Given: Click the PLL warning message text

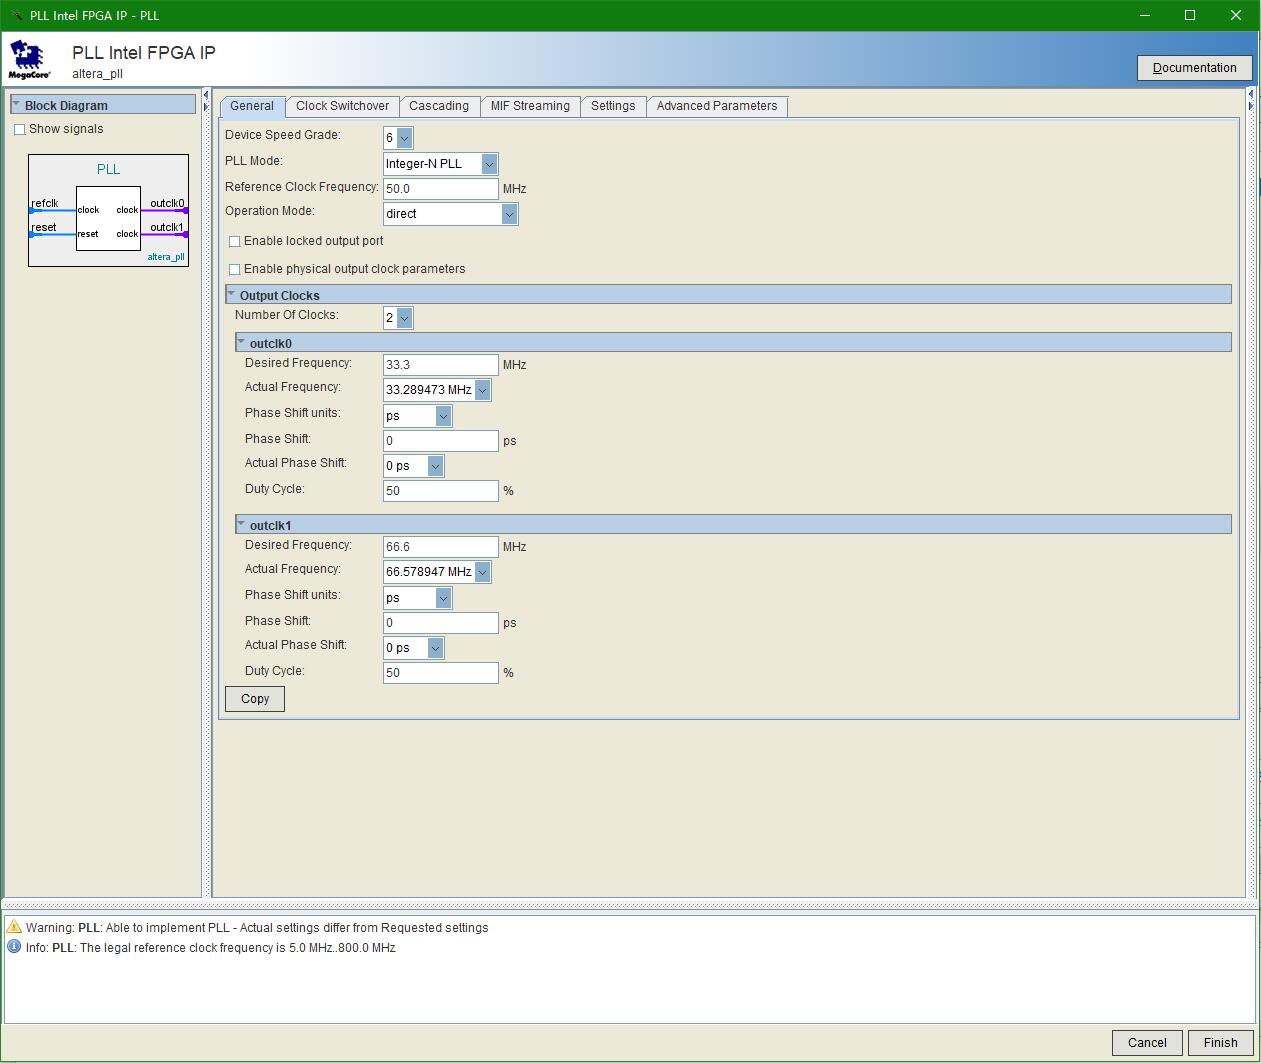Looking at the screenshot, I should [257, 928].
